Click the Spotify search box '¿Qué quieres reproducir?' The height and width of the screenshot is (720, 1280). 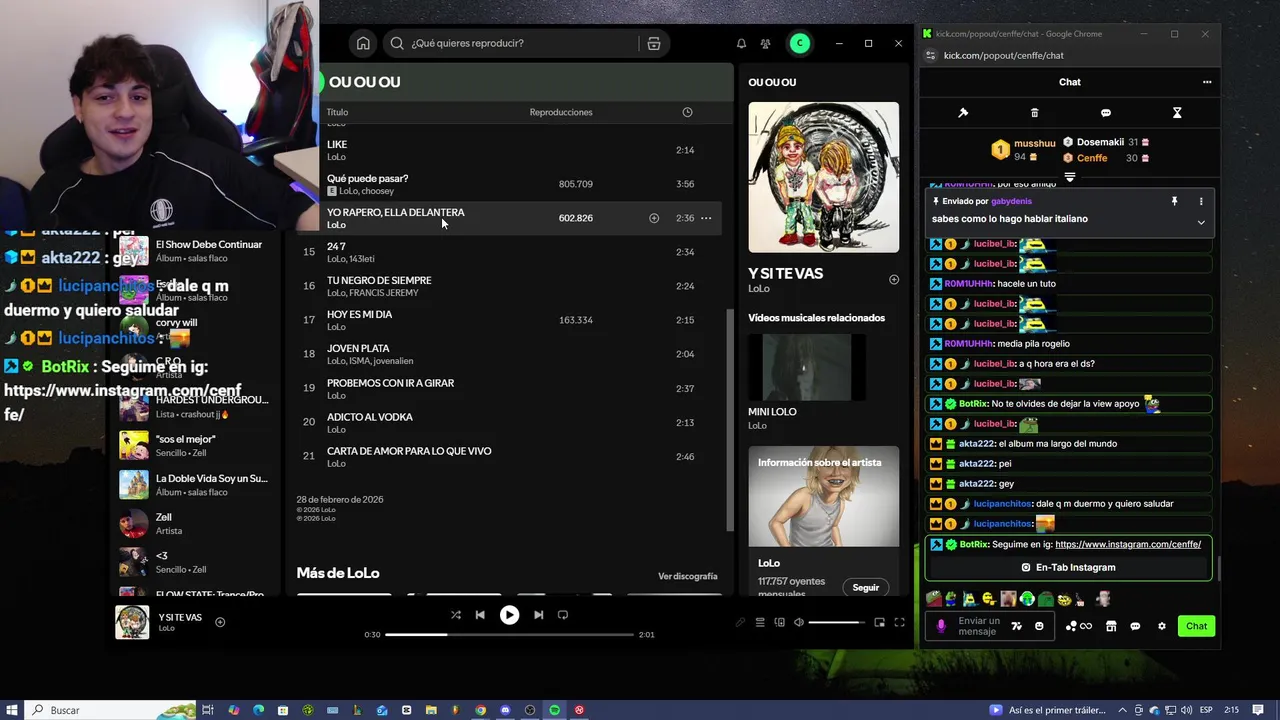pyautogui.click(x=510, y=43)
